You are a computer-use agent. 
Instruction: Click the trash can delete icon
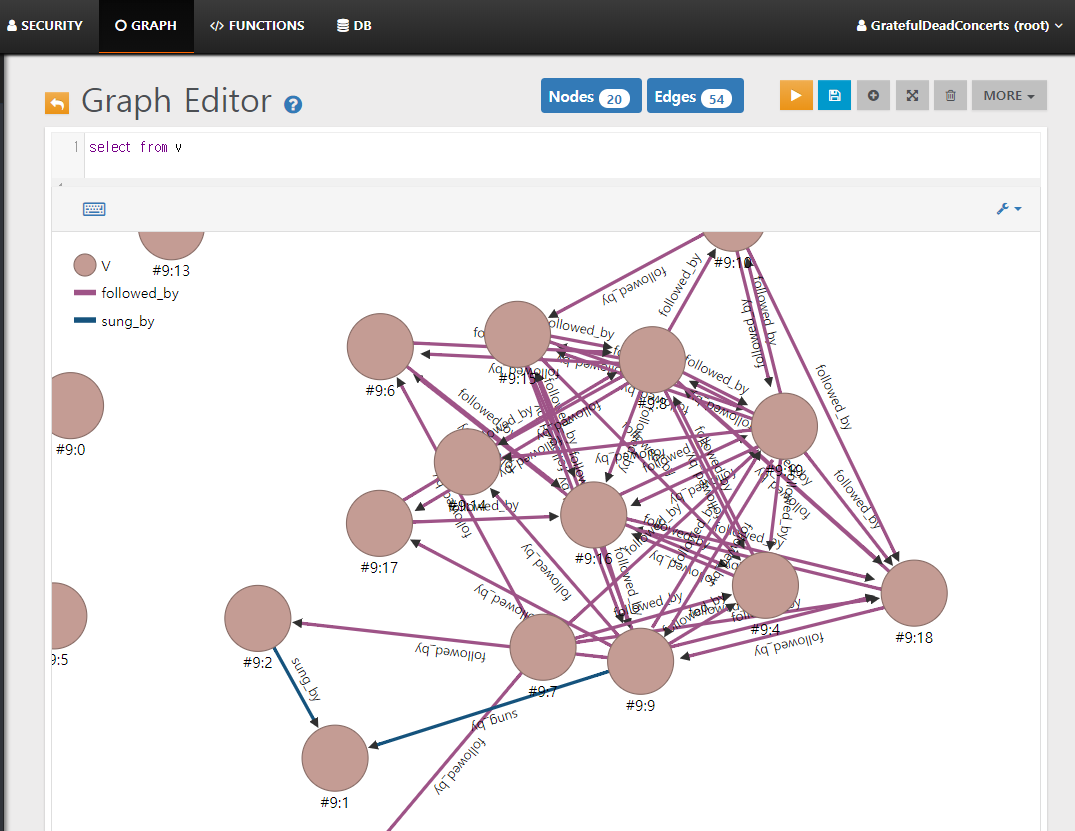pyautogui.click(x=950, y=95)
